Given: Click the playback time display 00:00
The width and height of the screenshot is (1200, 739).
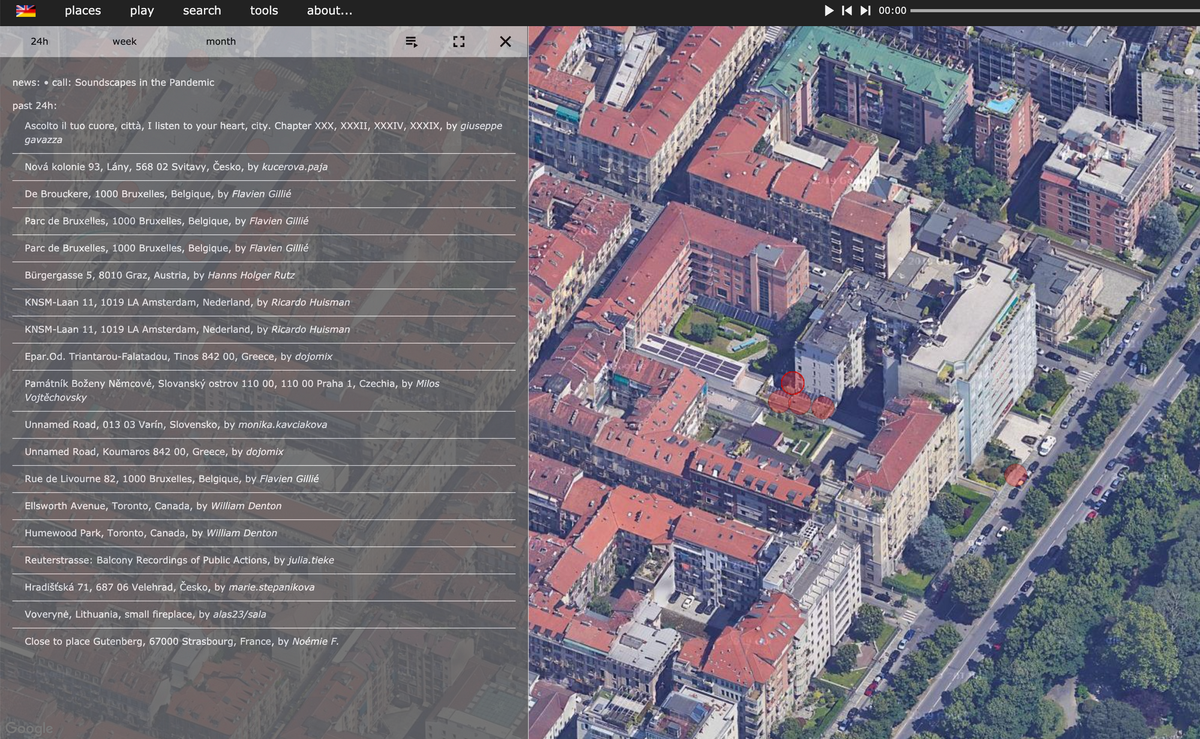Looking at the screenshot, I should (x=892, y=11).
